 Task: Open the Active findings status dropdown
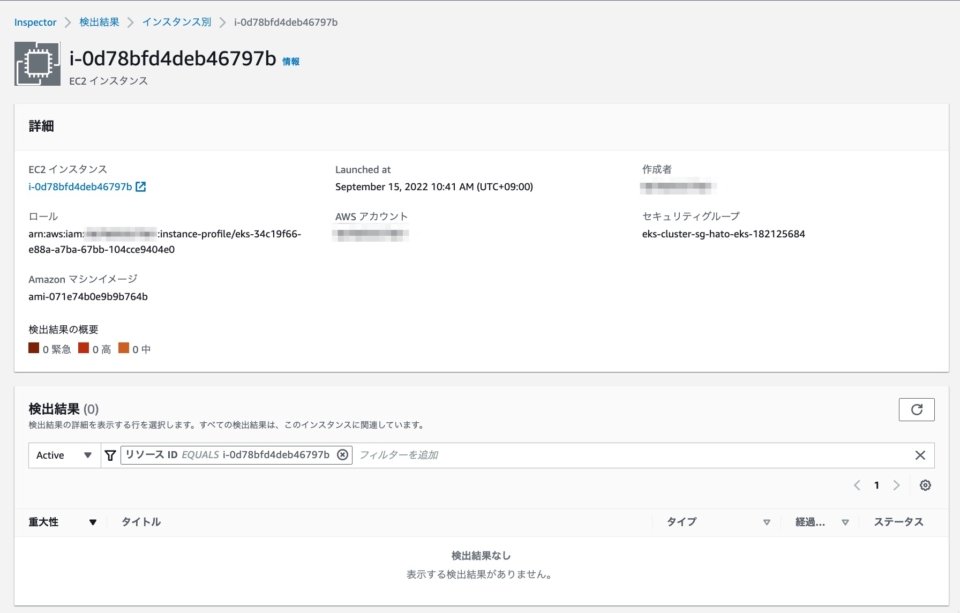(x=62, y=455)
